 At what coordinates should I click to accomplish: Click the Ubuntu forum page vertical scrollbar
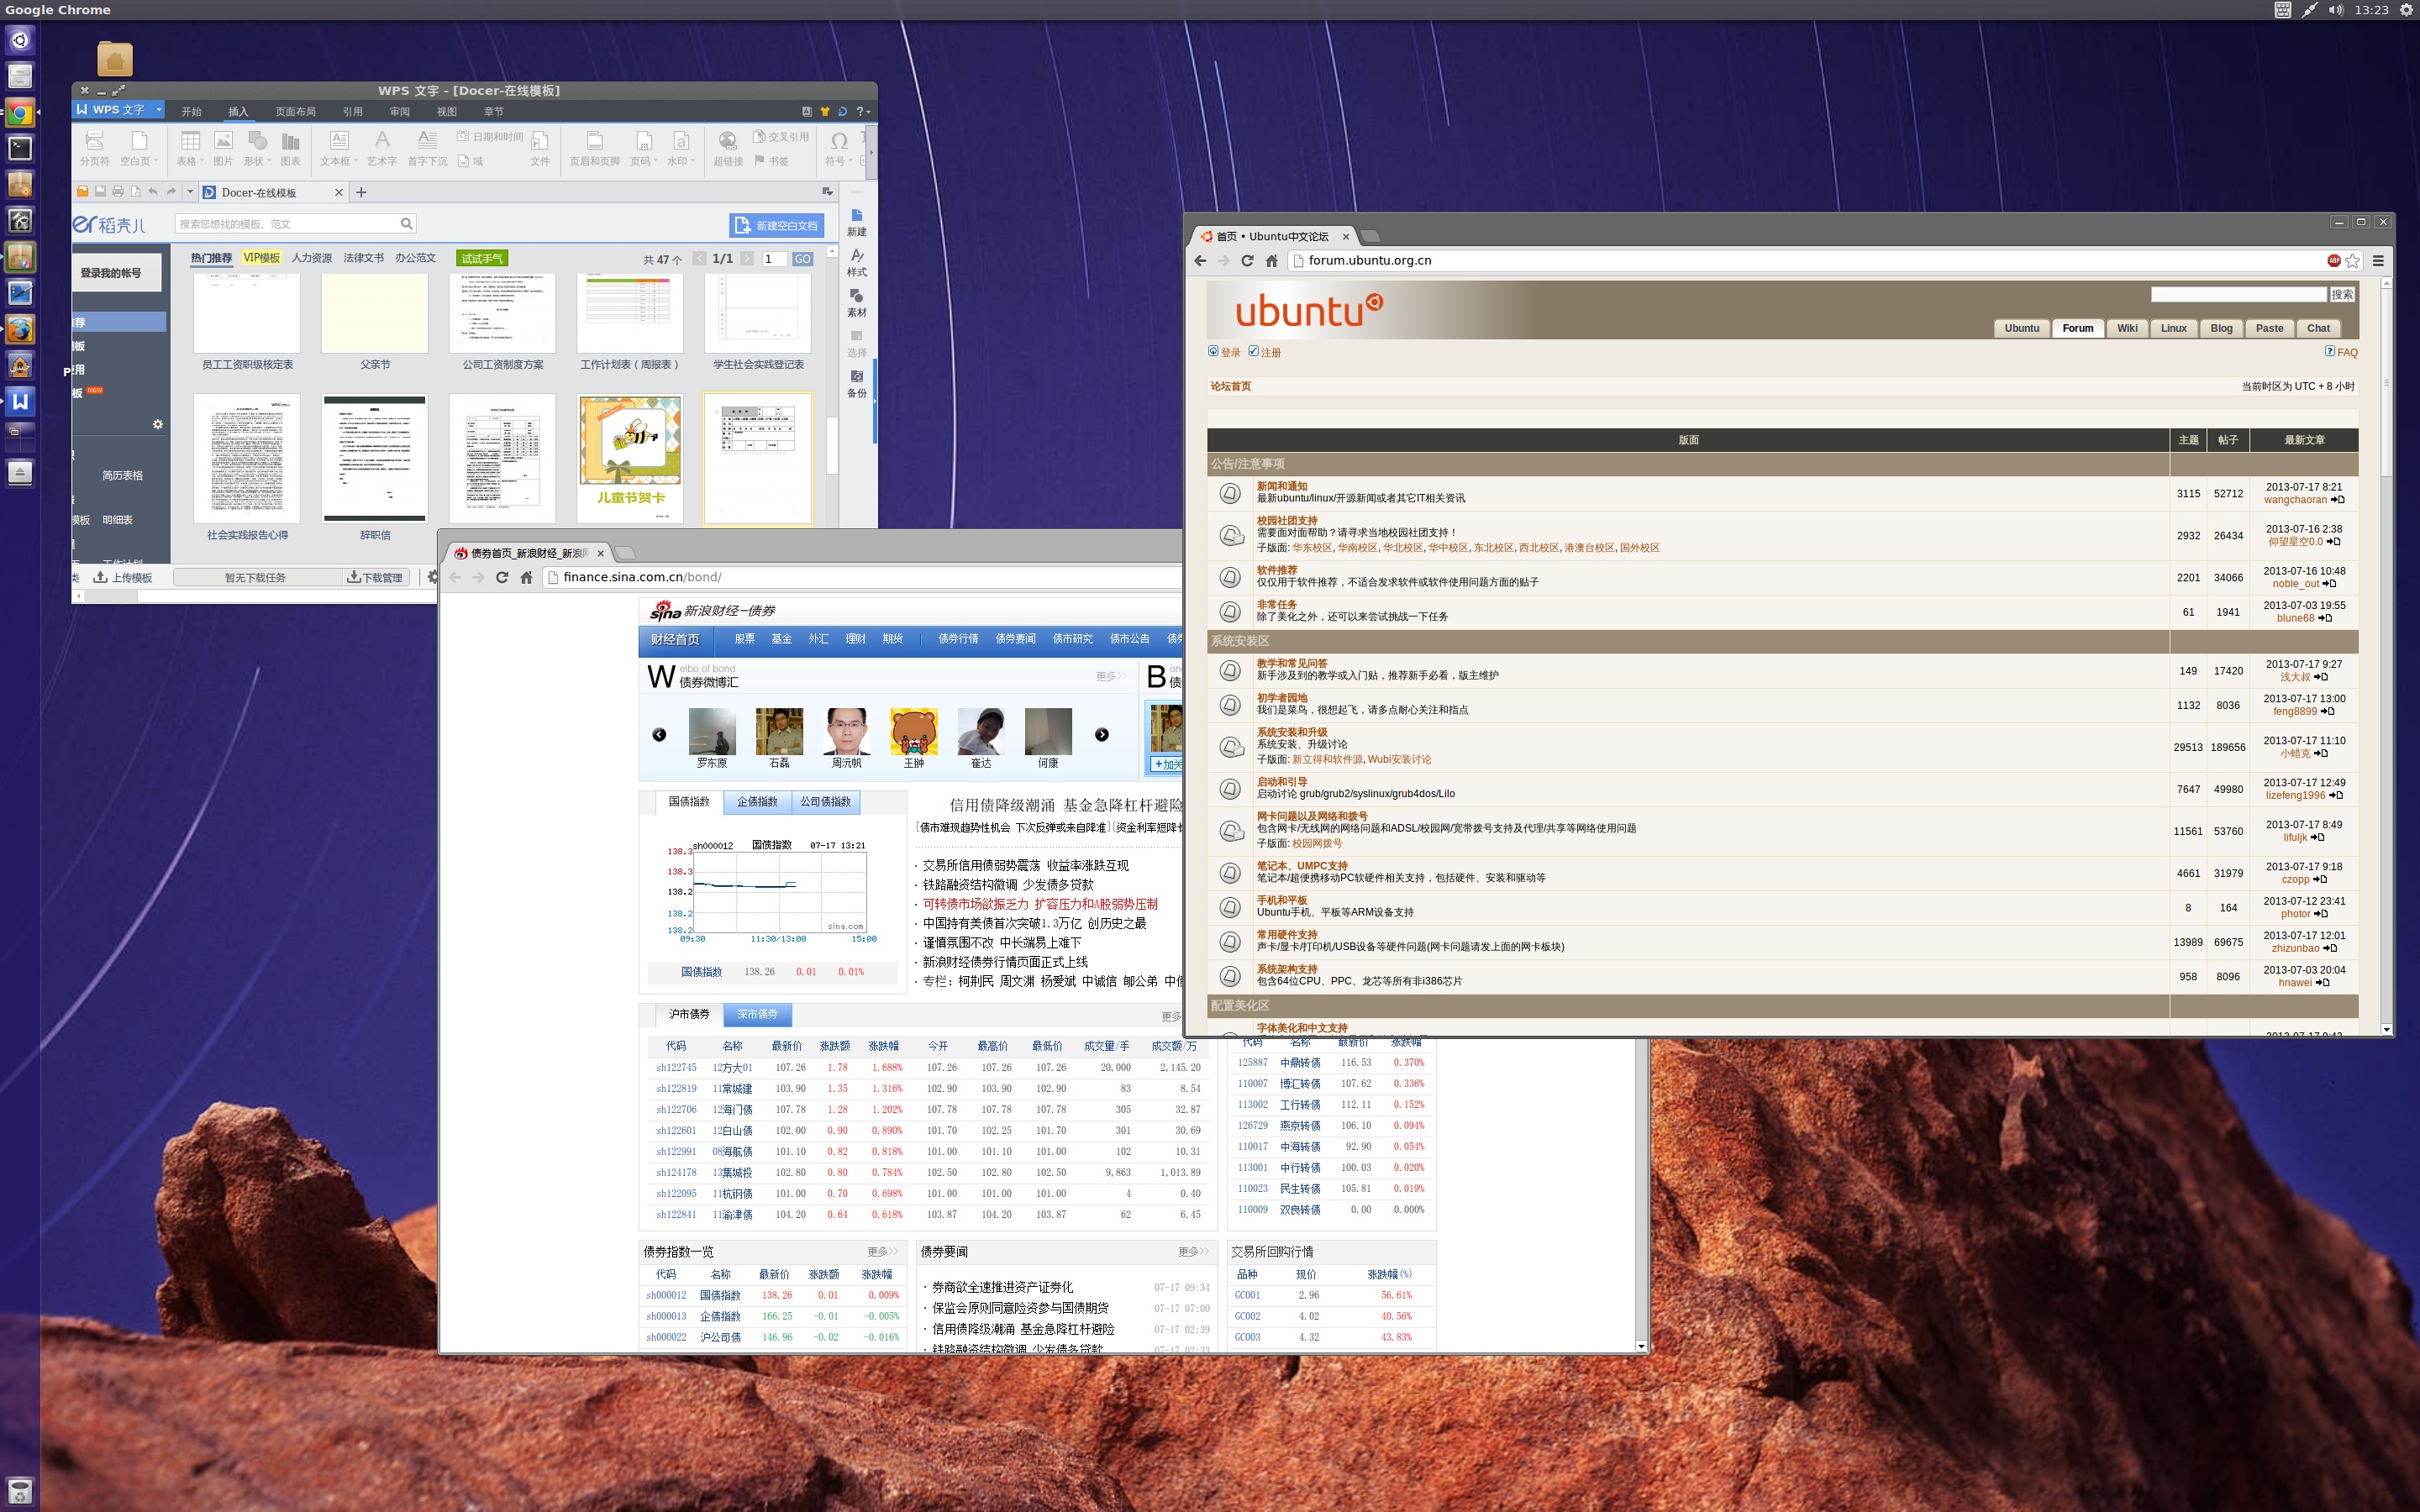[x=2386, y=382]
